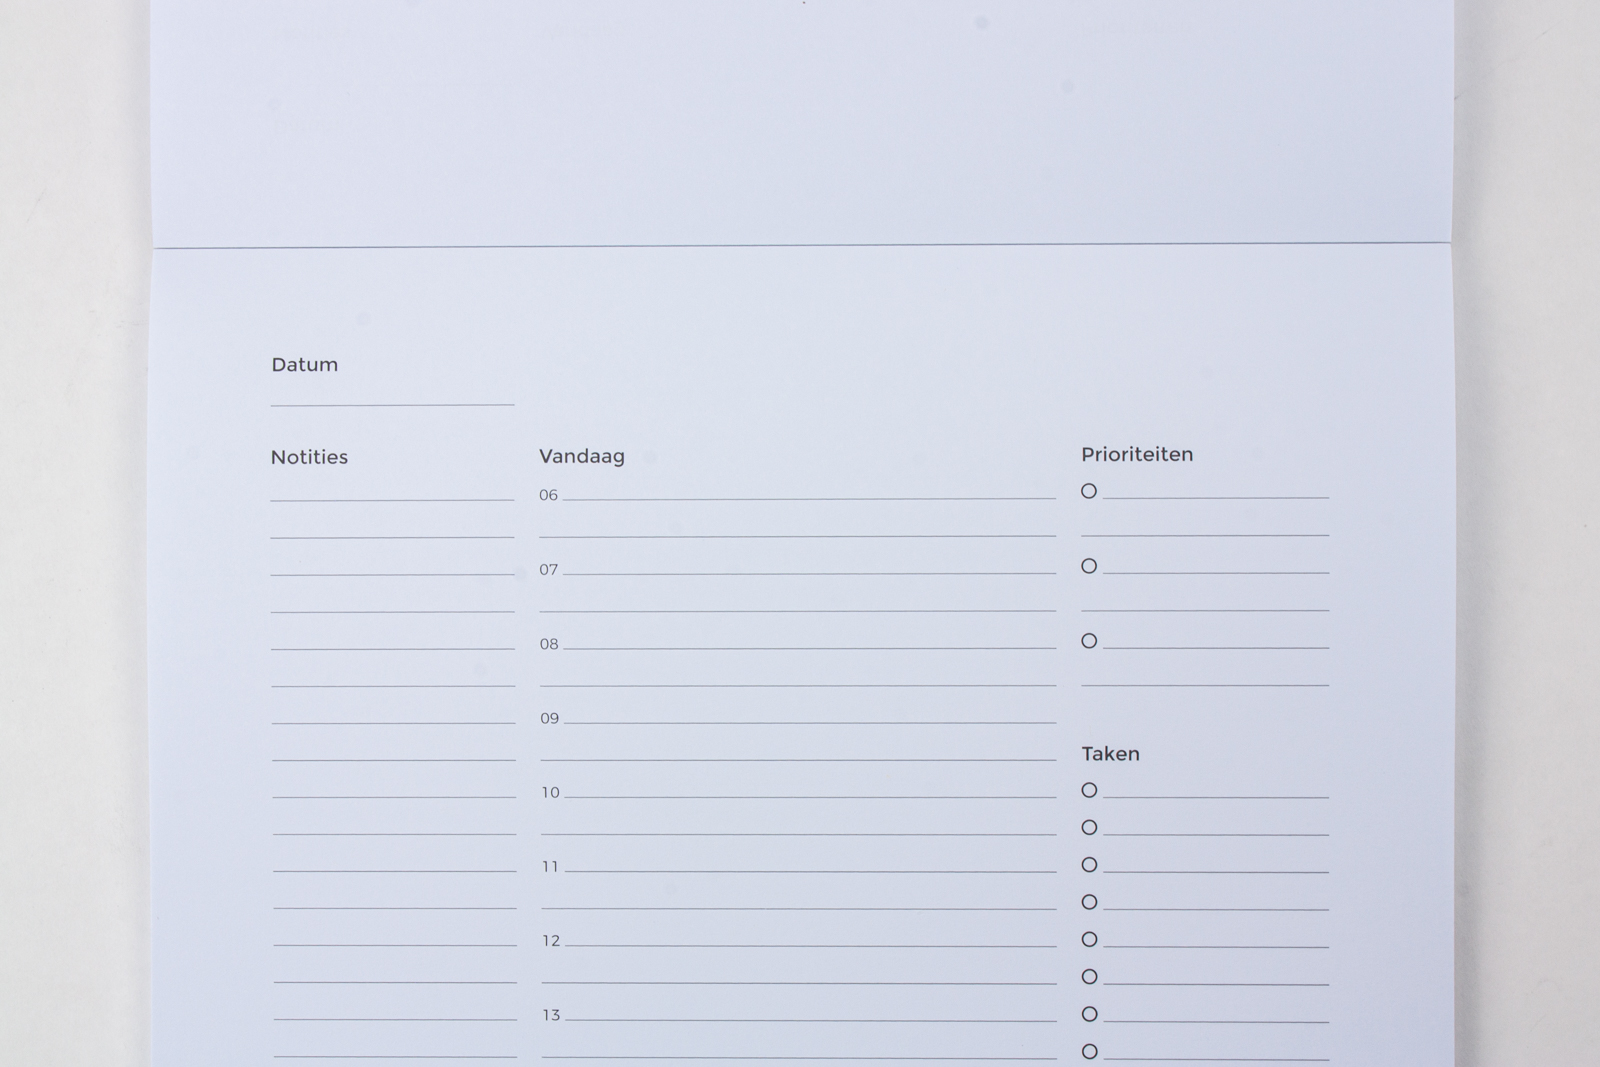The height and width of the screenshot is (1067, 1600).
Task: Click the 07 hour label
Action: (x=548, y=570)
